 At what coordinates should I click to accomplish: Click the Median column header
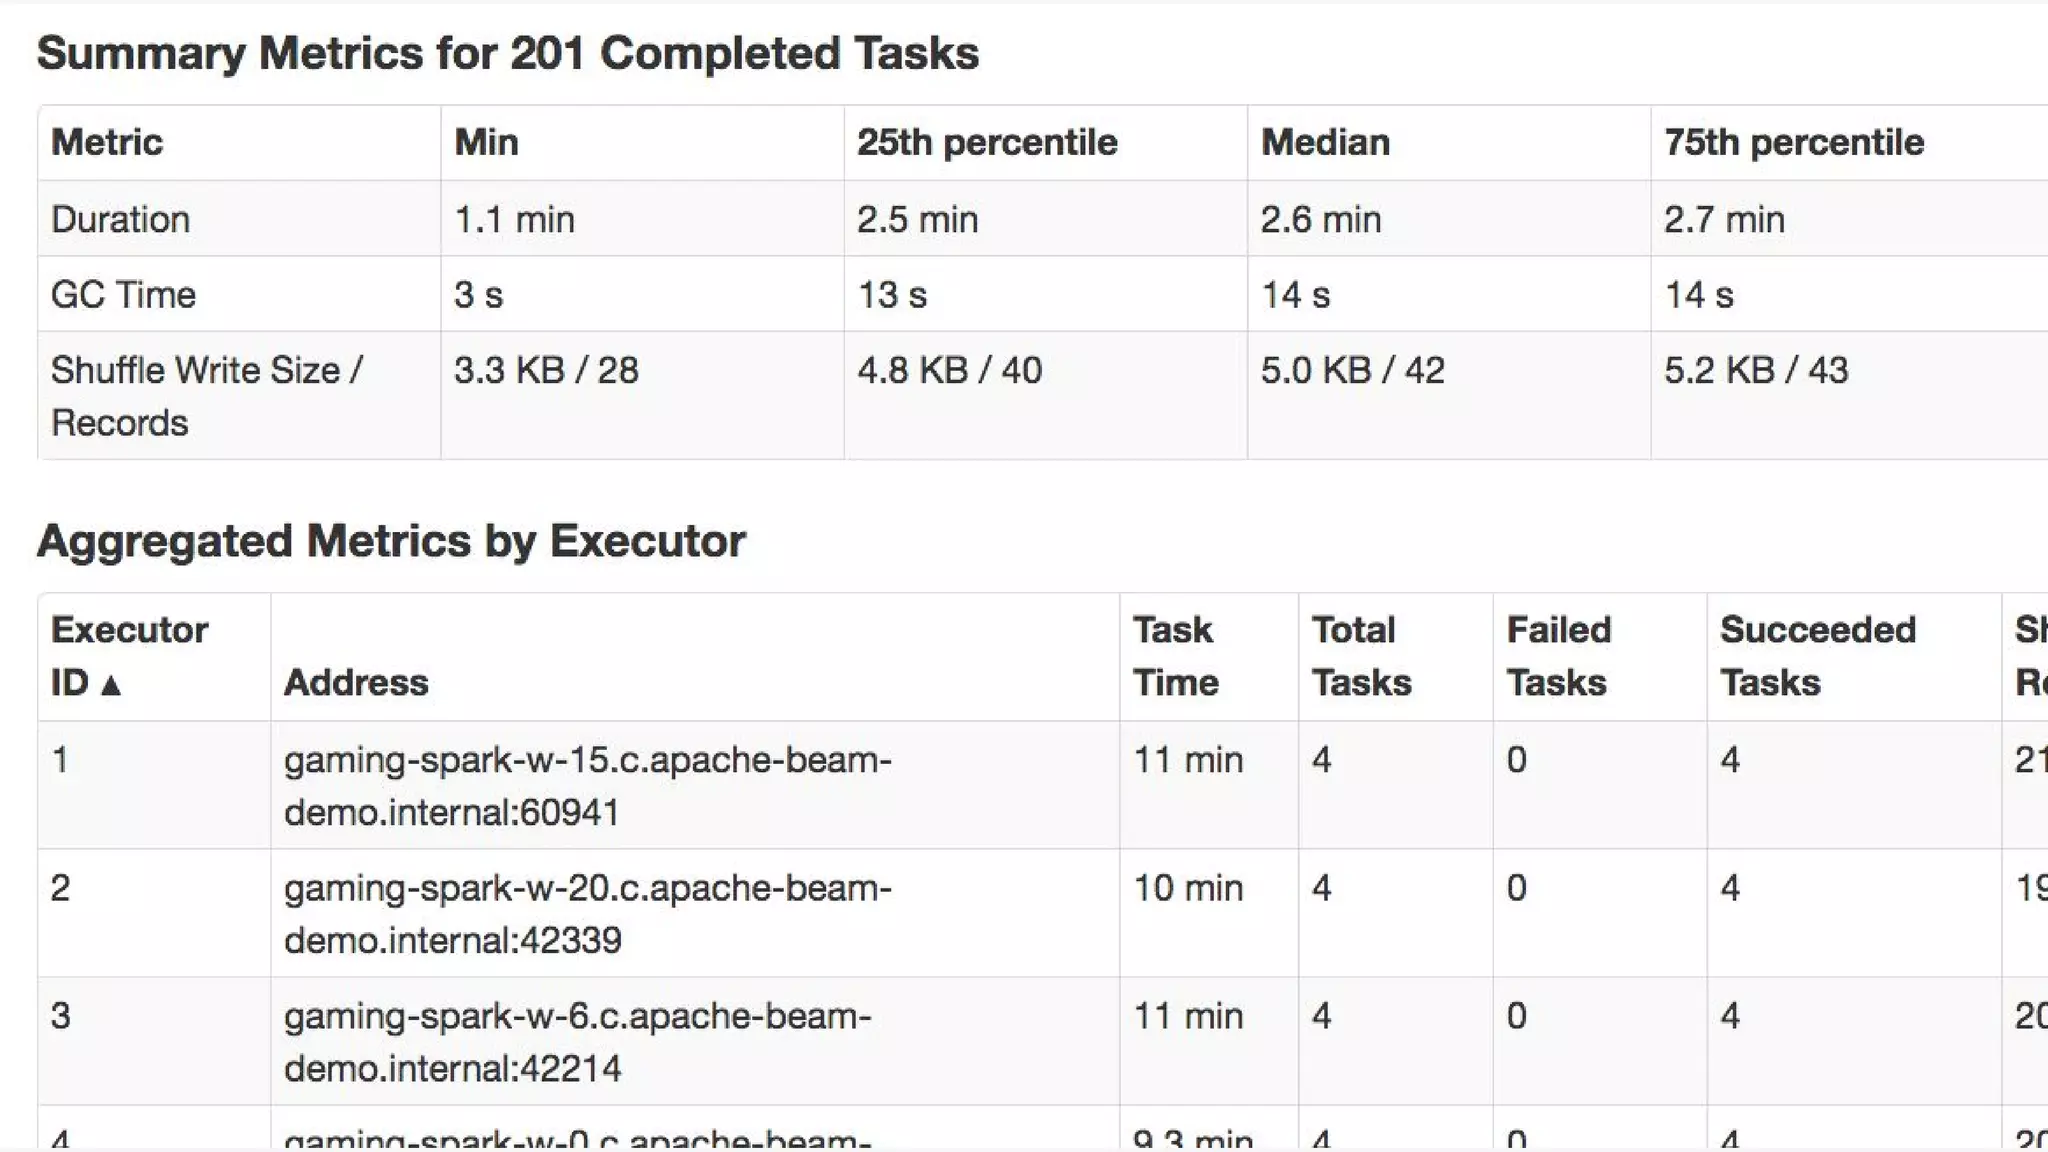click(x=1325, y=142)
